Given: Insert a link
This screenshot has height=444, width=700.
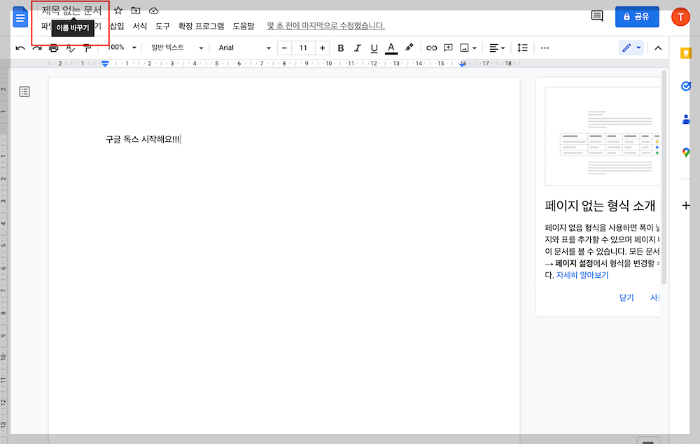Looking at the screenshot, I should pos(431,48).
